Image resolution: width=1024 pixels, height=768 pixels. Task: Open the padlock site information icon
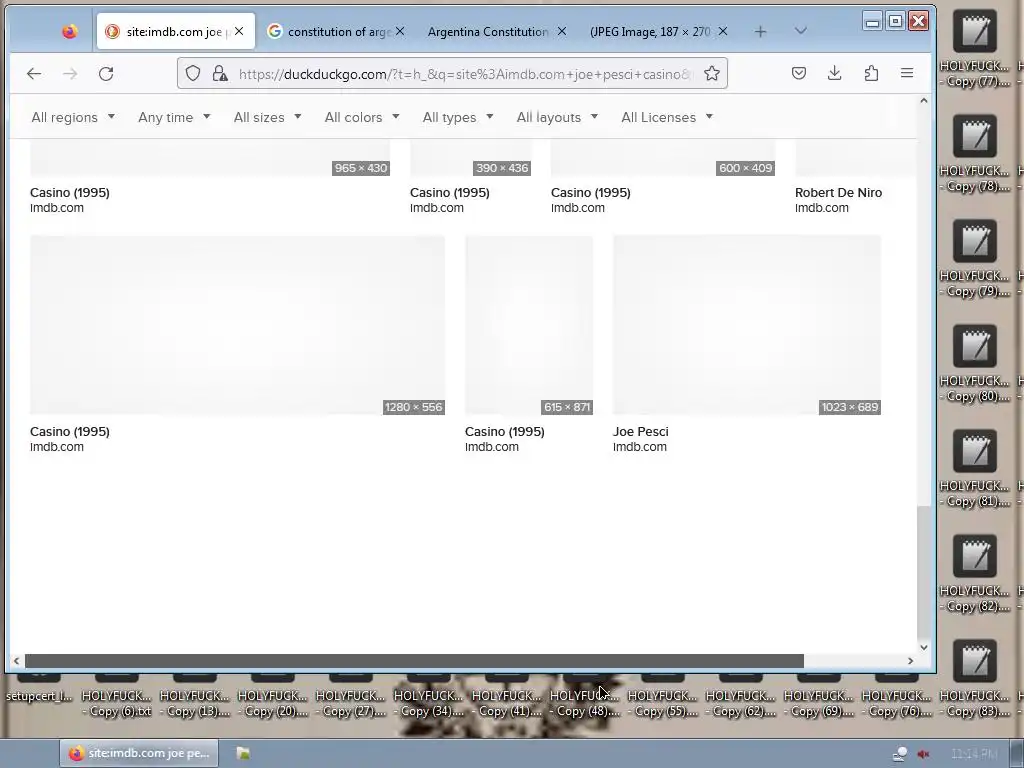pyautogui.click(x=220, y=73)
